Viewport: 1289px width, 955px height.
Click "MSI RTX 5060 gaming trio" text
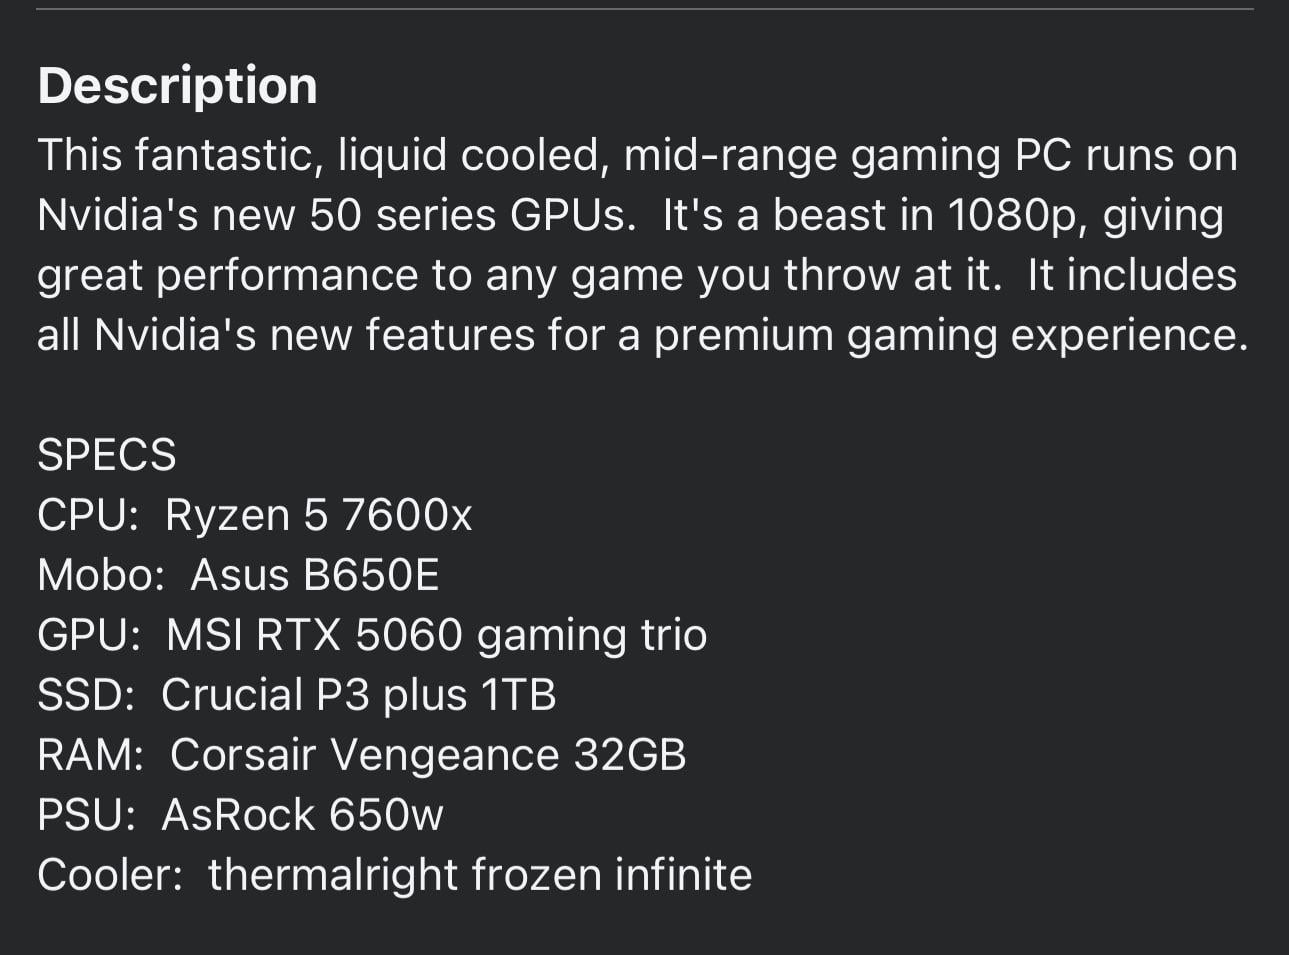click(x=436, y=635)
